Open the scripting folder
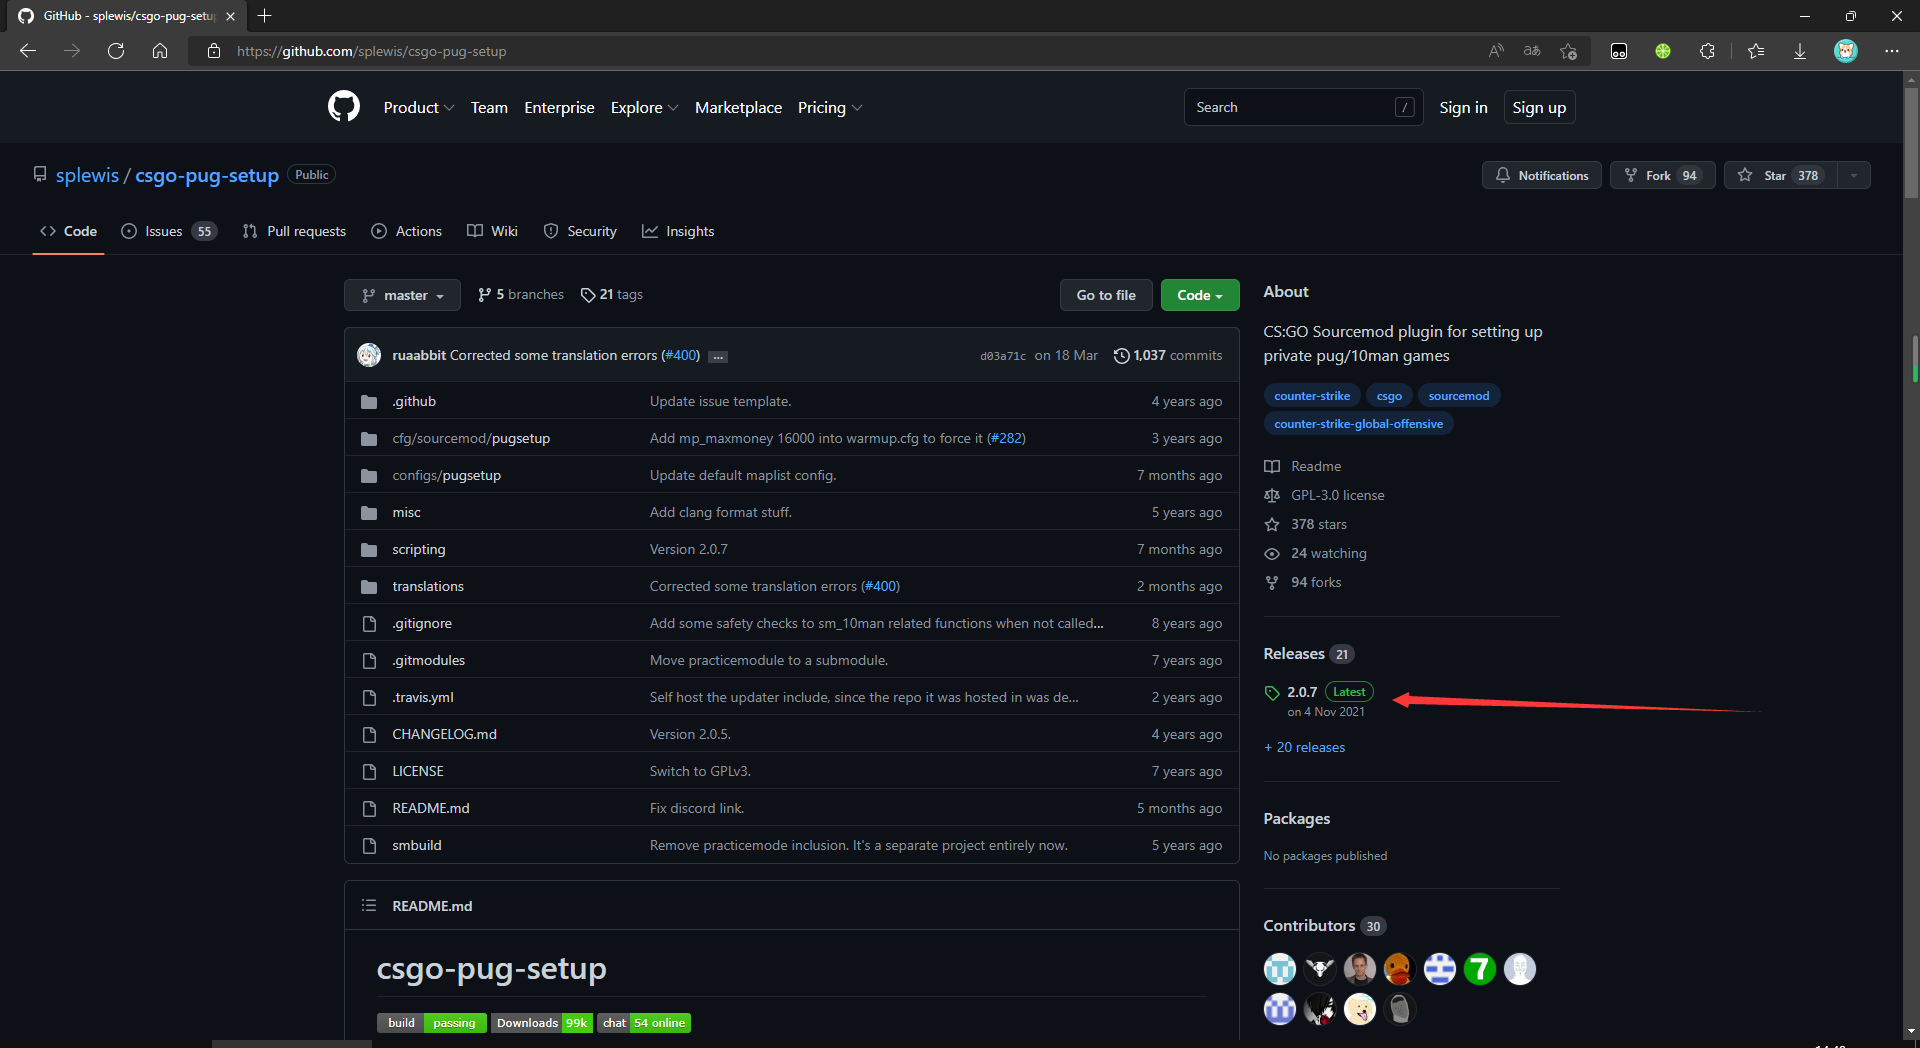The height and width of the screenshot is (1048, 1920). tap(419, 549)
